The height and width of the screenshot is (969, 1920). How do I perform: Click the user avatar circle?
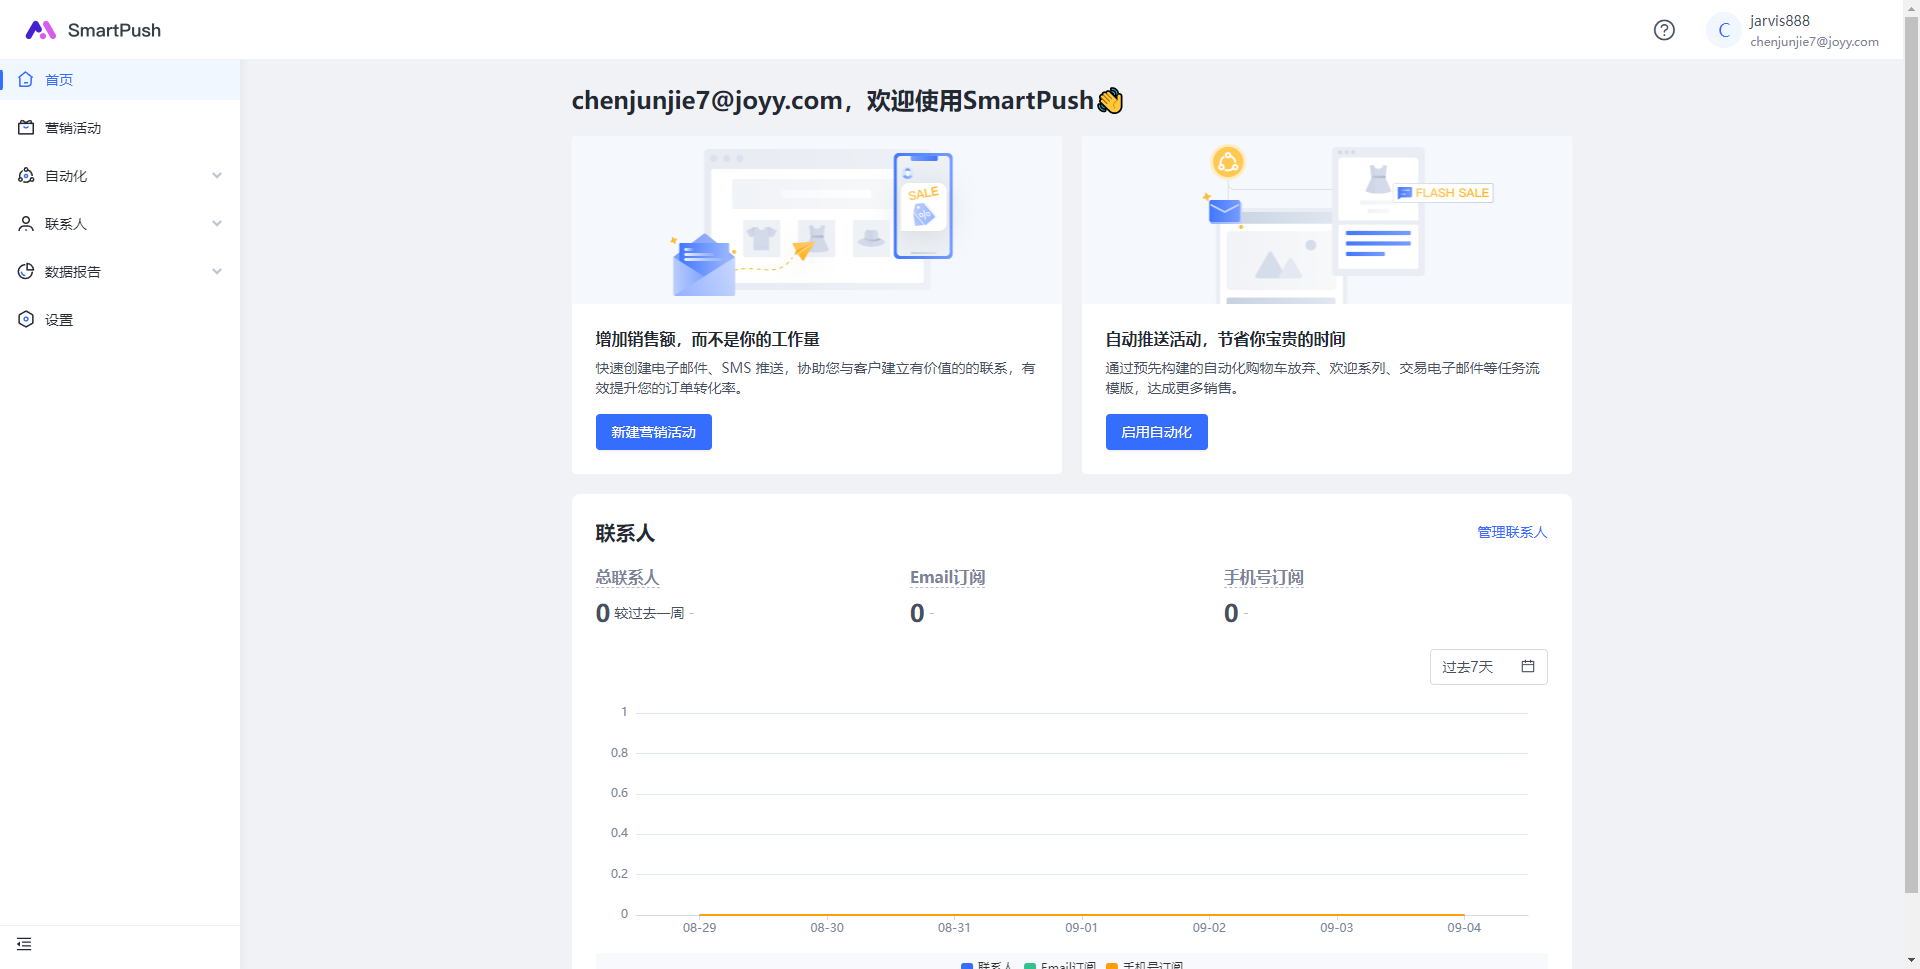click(x=1723, y=30)
